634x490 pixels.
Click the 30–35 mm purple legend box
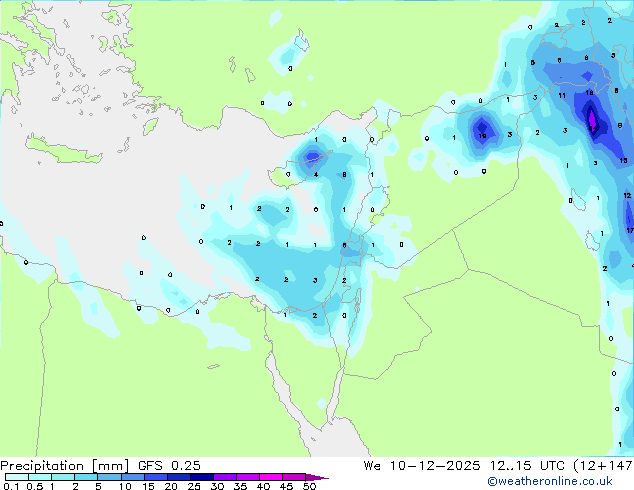[225, 477]
